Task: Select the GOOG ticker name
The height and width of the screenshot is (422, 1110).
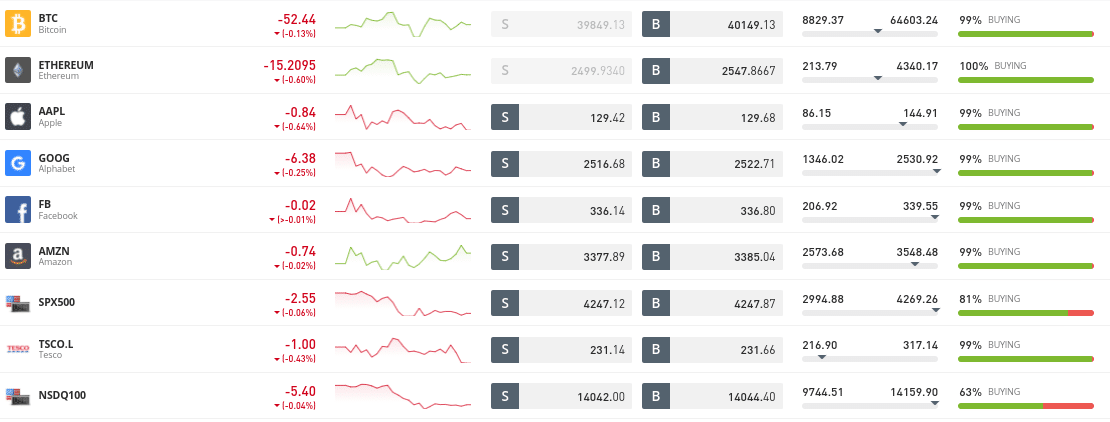Action: point(54,158)
